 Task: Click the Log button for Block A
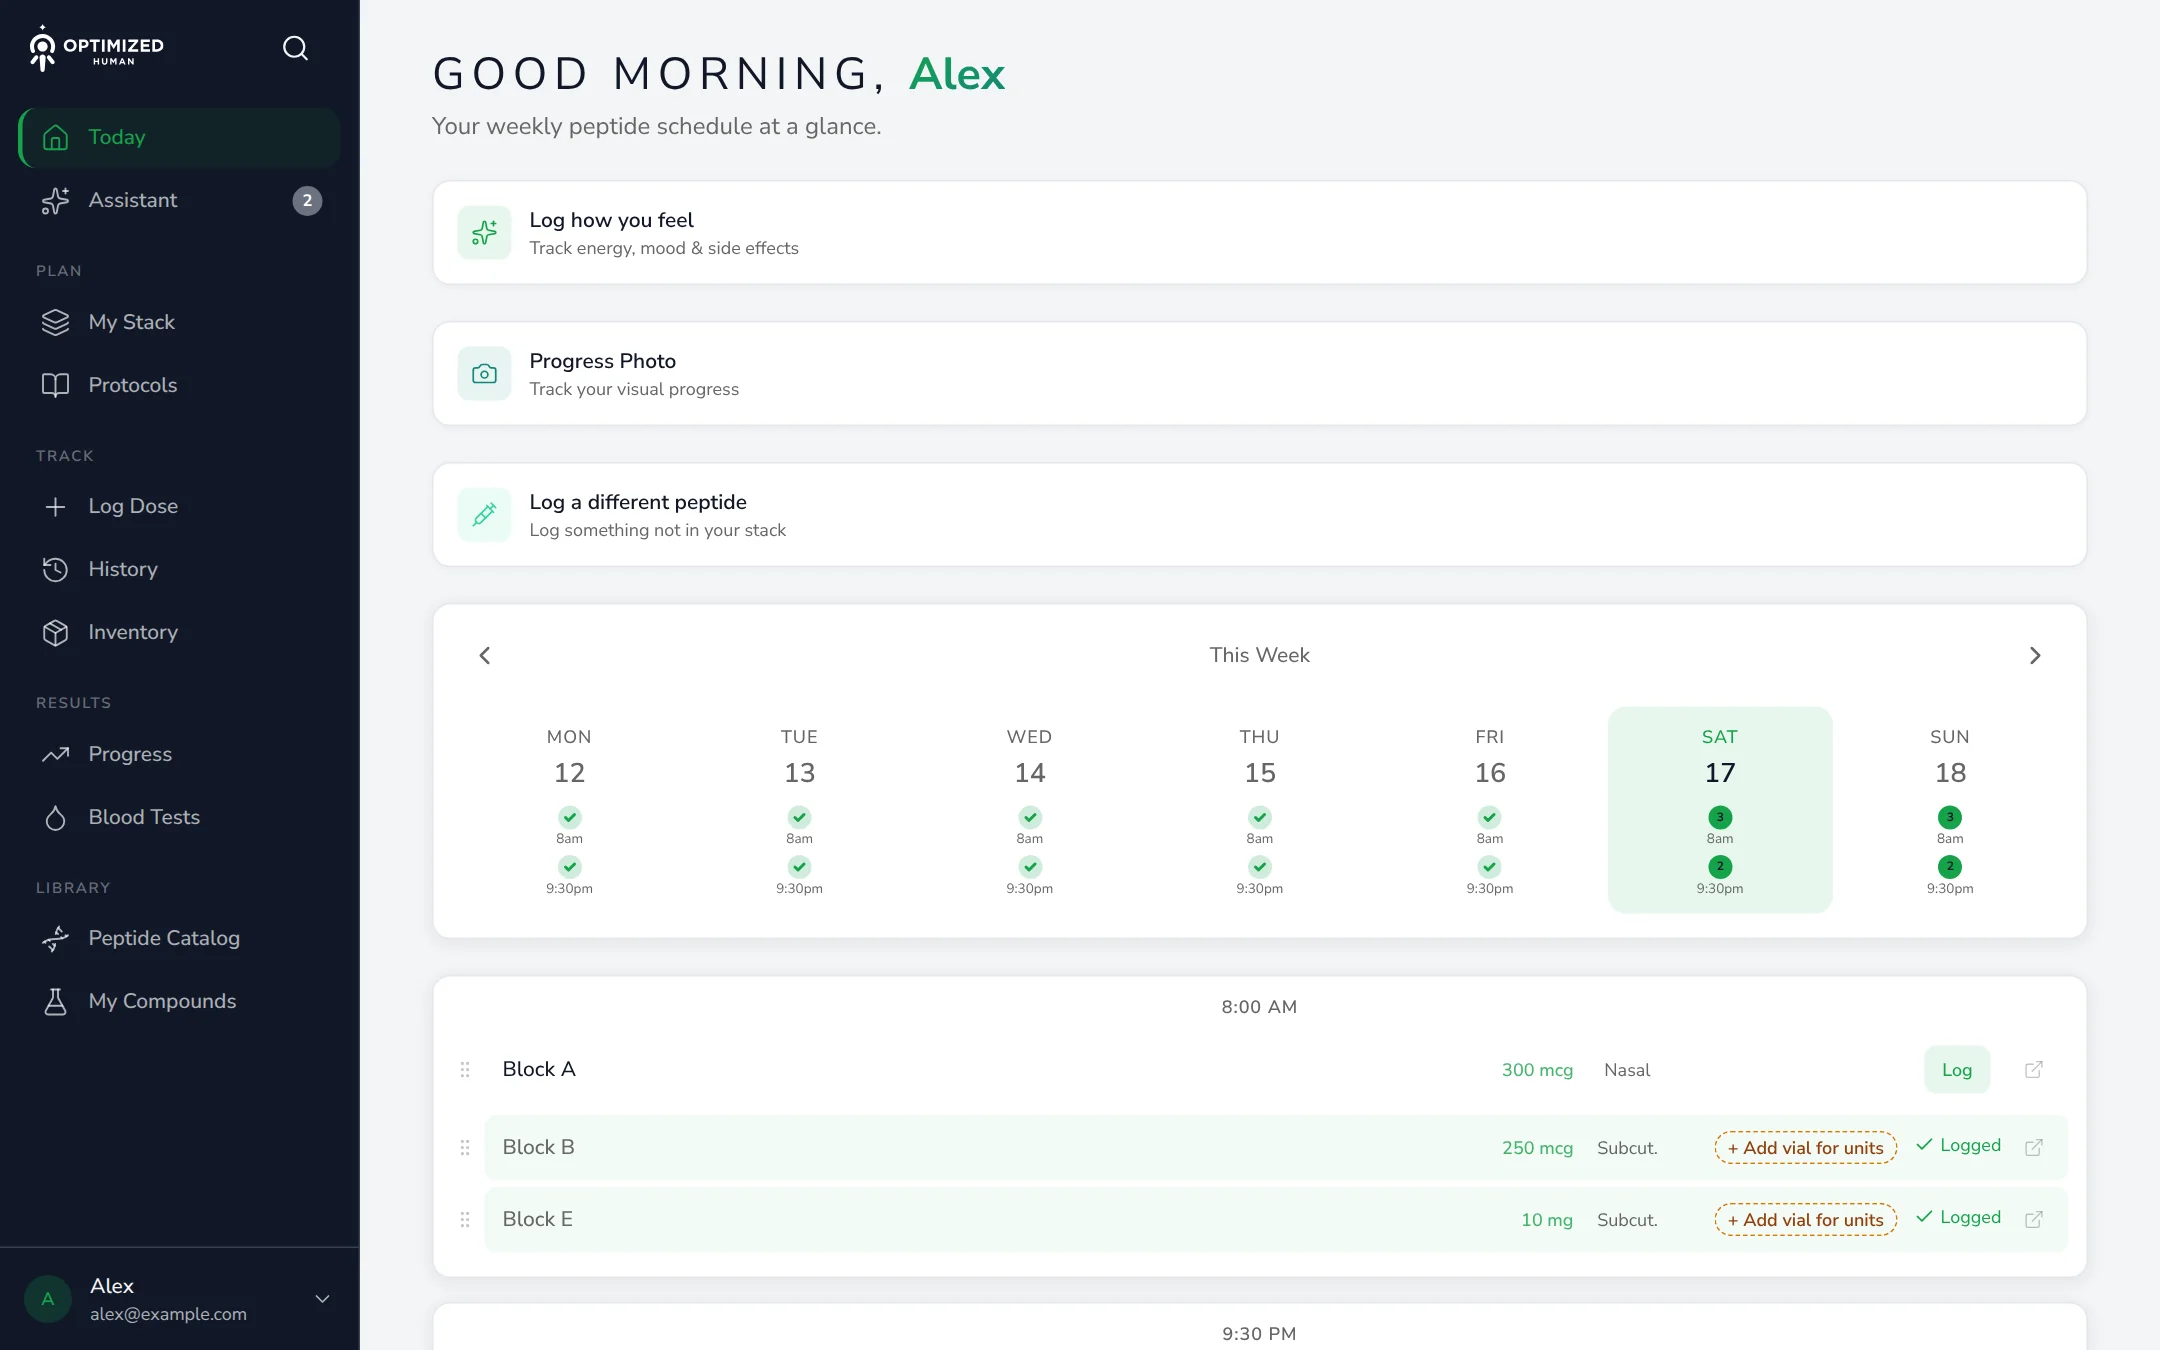tap(1957, 1070)
